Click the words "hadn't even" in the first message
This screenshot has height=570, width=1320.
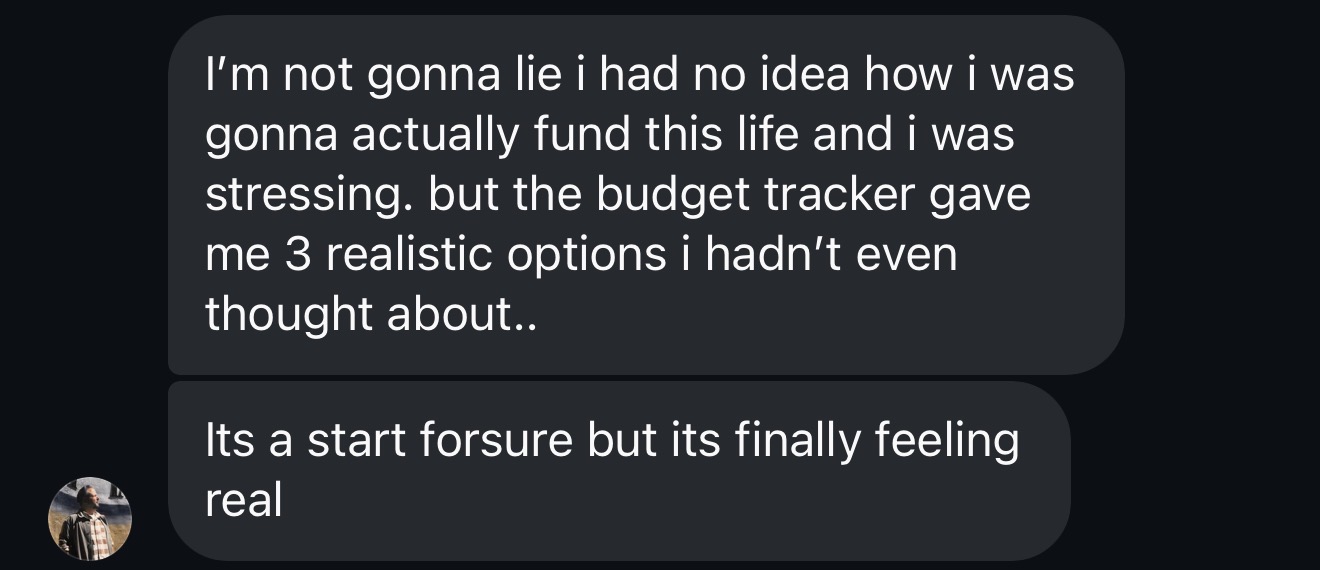(831, 255)
